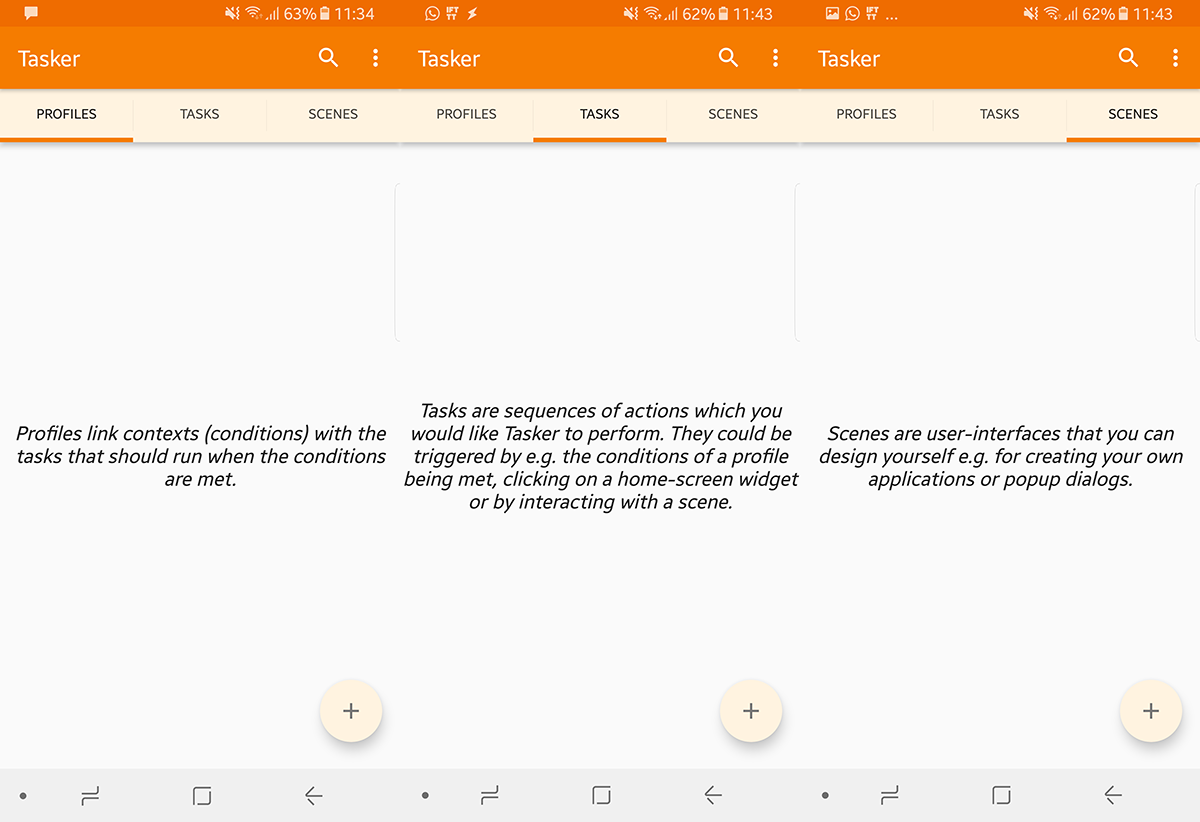The image size is (1200, 822).
Task: Tap message notification icon in 11:34 status bar
Action: click(31, 14)
